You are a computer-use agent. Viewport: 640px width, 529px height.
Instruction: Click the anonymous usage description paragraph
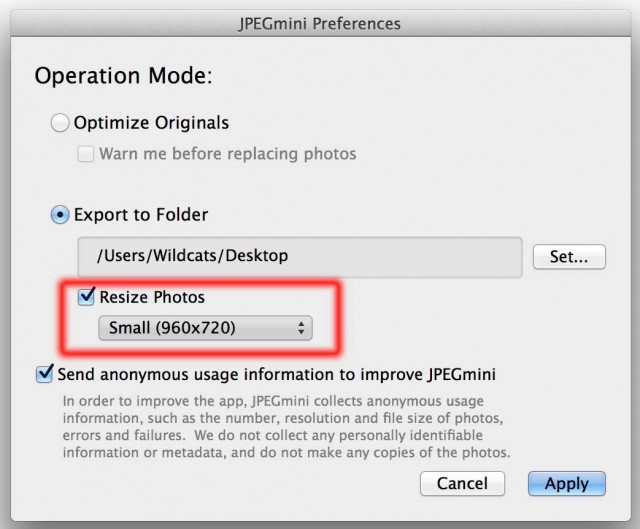(x=286, y=427)
